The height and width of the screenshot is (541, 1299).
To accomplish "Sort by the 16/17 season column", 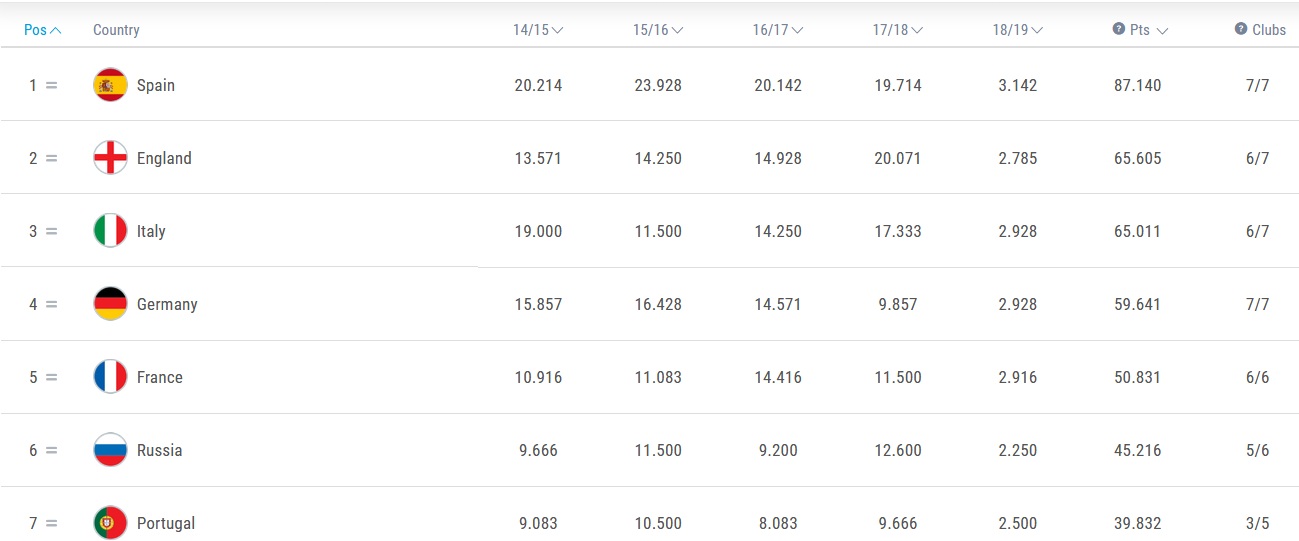I will click(778, 30).
